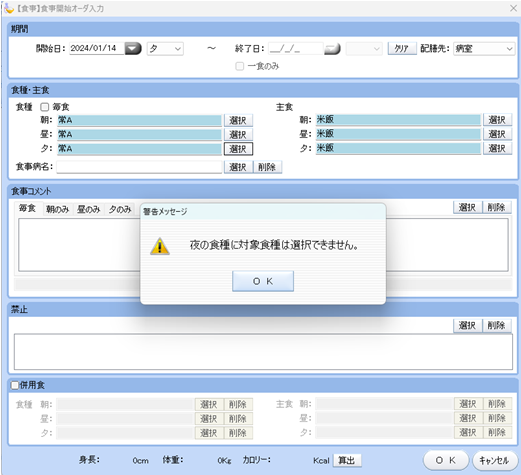Open the end meal time dropdown
Image resolution: width=521 pixels, height=475 pixels.
(x=364, y=49)
